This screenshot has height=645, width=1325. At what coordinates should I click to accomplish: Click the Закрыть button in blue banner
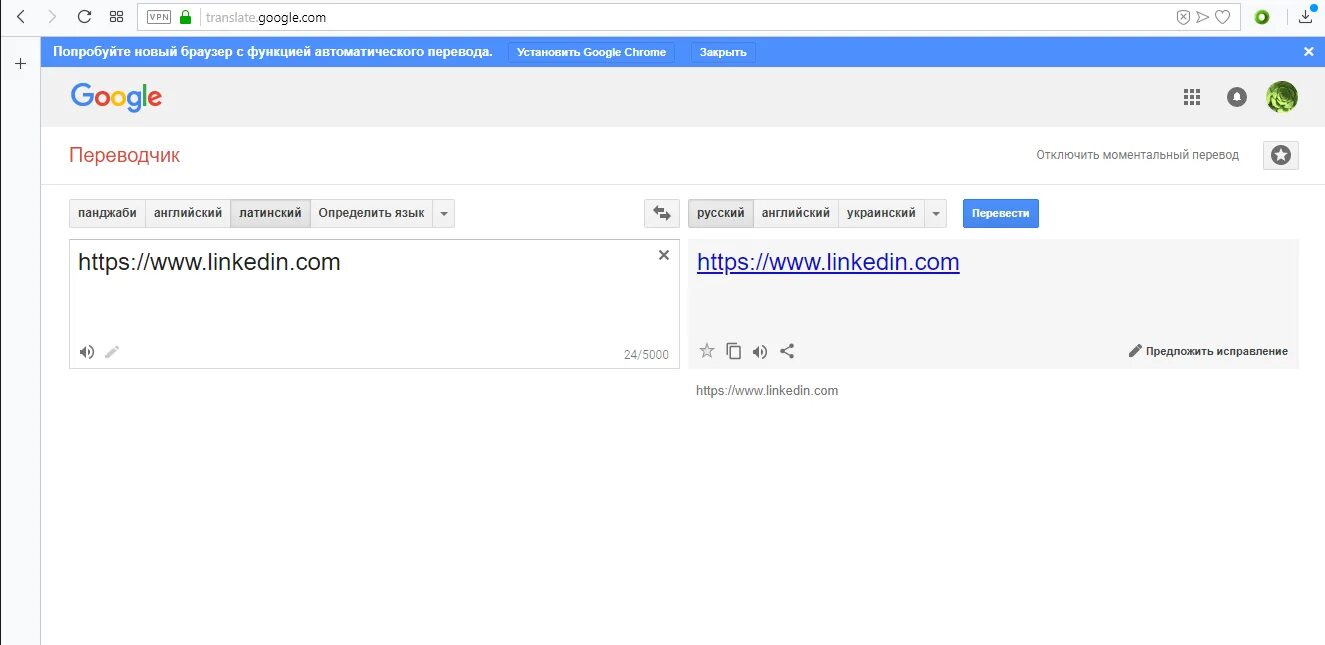(723, 52)
